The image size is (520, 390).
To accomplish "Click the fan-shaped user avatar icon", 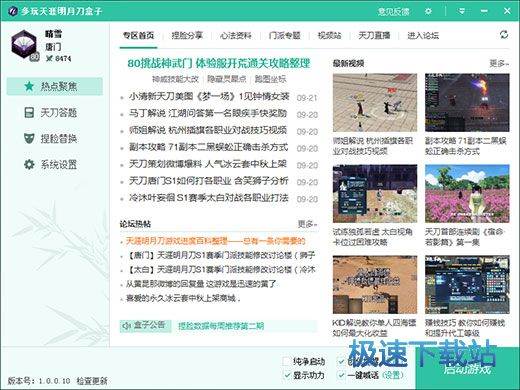I will click(x=24, y=44).
